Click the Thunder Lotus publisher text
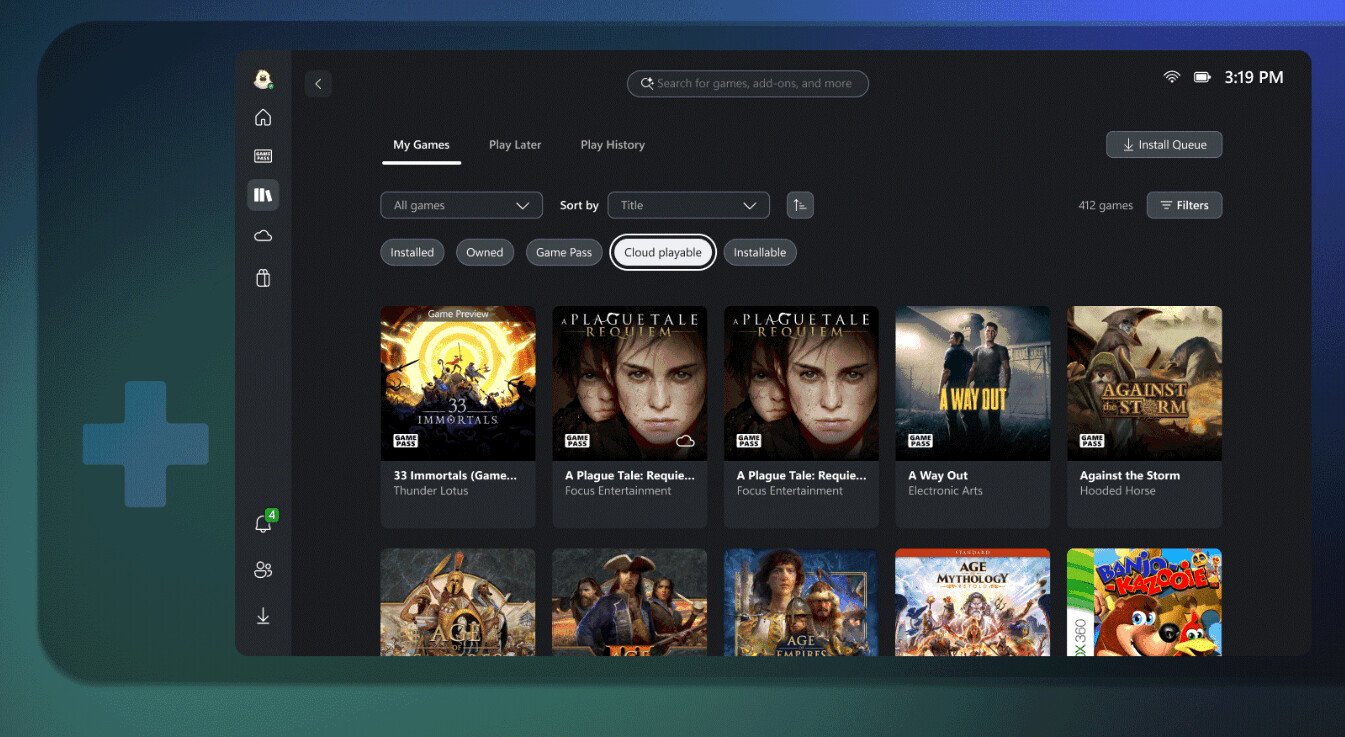This screenshot has width=1345, height=737. point(431,491)
